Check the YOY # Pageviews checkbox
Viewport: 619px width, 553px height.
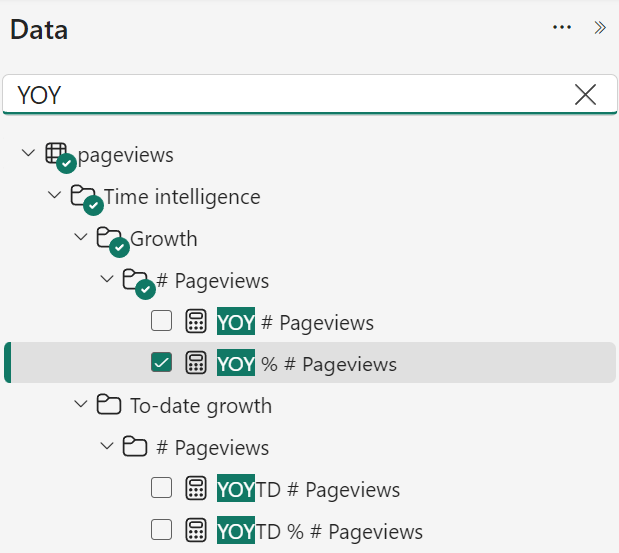point(161,321)
